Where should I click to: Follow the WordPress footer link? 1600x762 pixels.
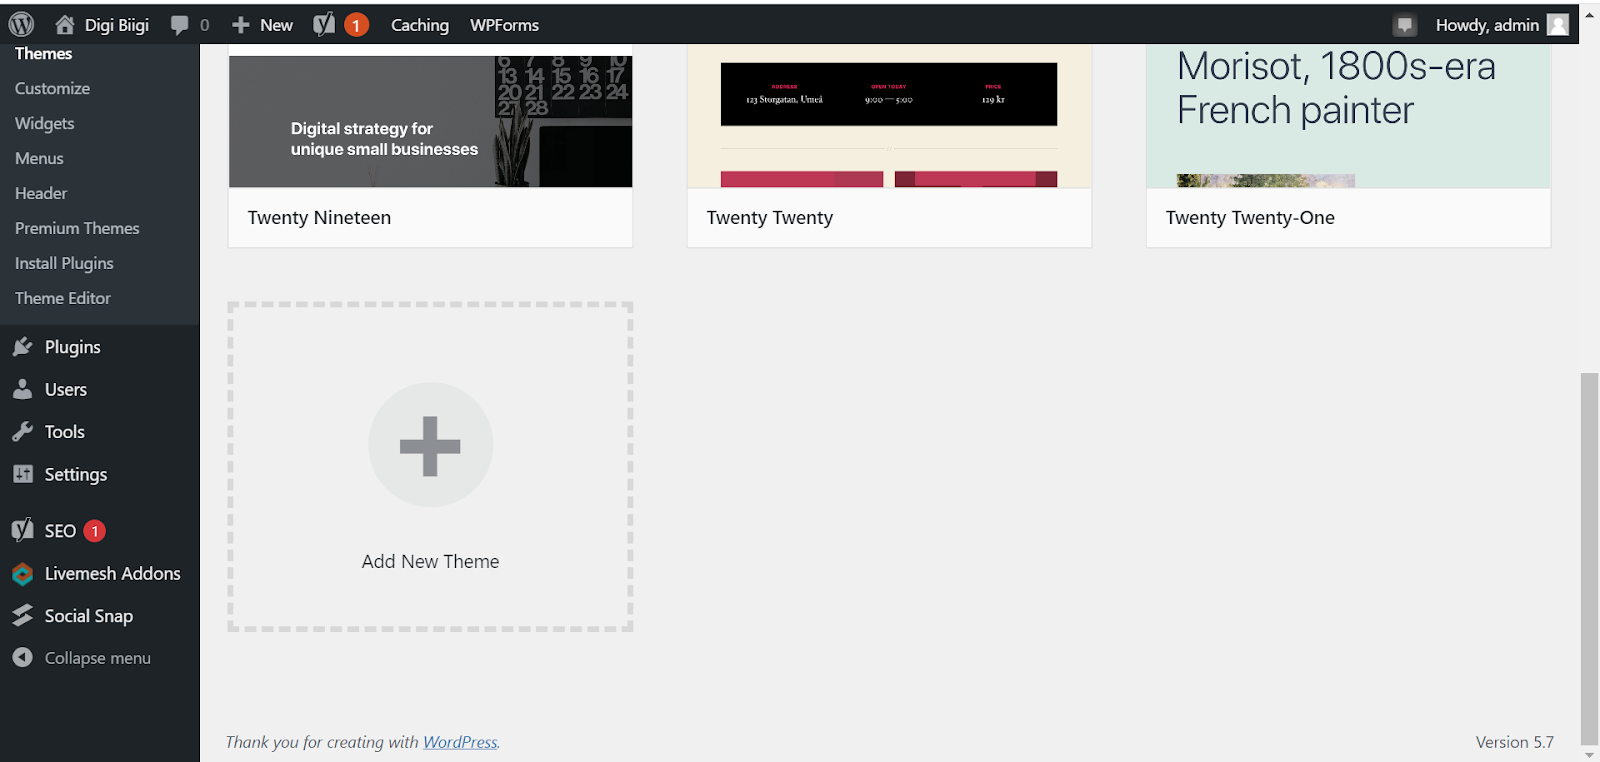[x=460, y=742]
